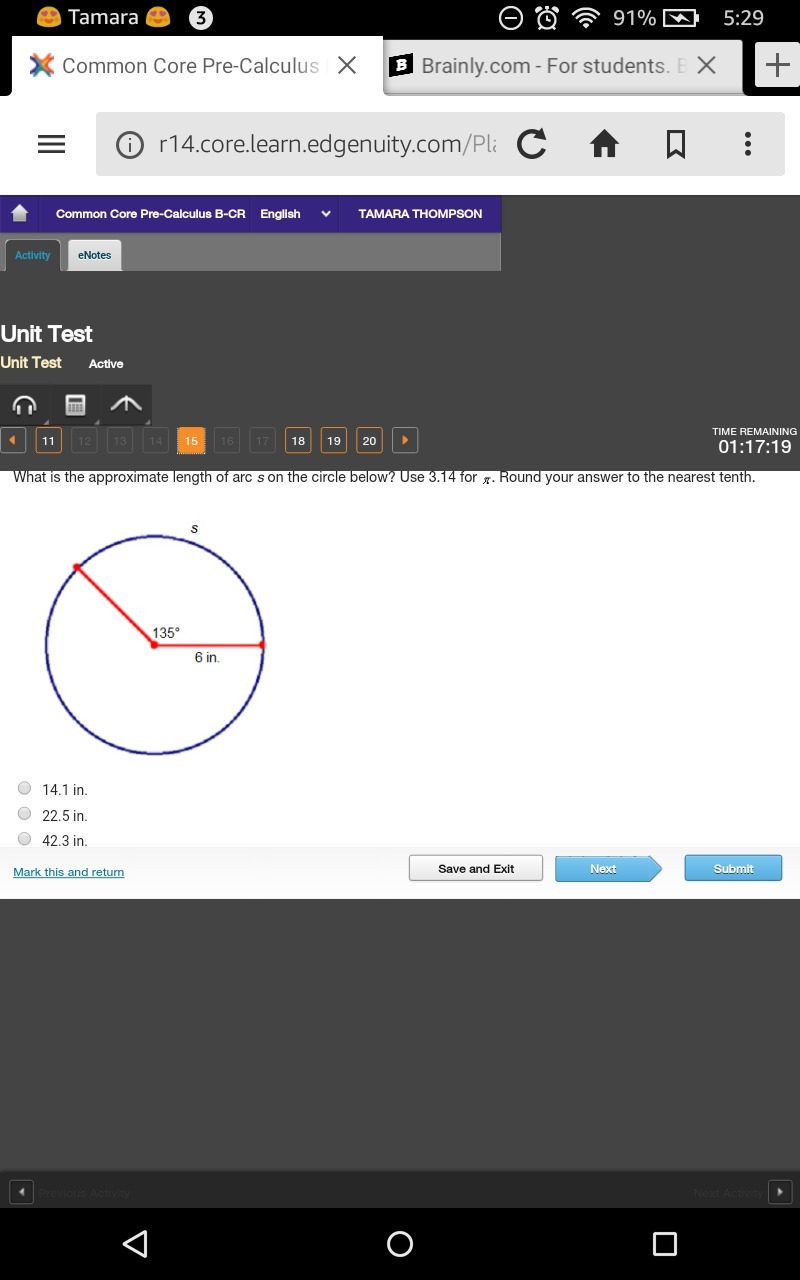The width and height of the screenshot is (800, 1280).
Task: Open the calculator tool
Action: [75, 405]
